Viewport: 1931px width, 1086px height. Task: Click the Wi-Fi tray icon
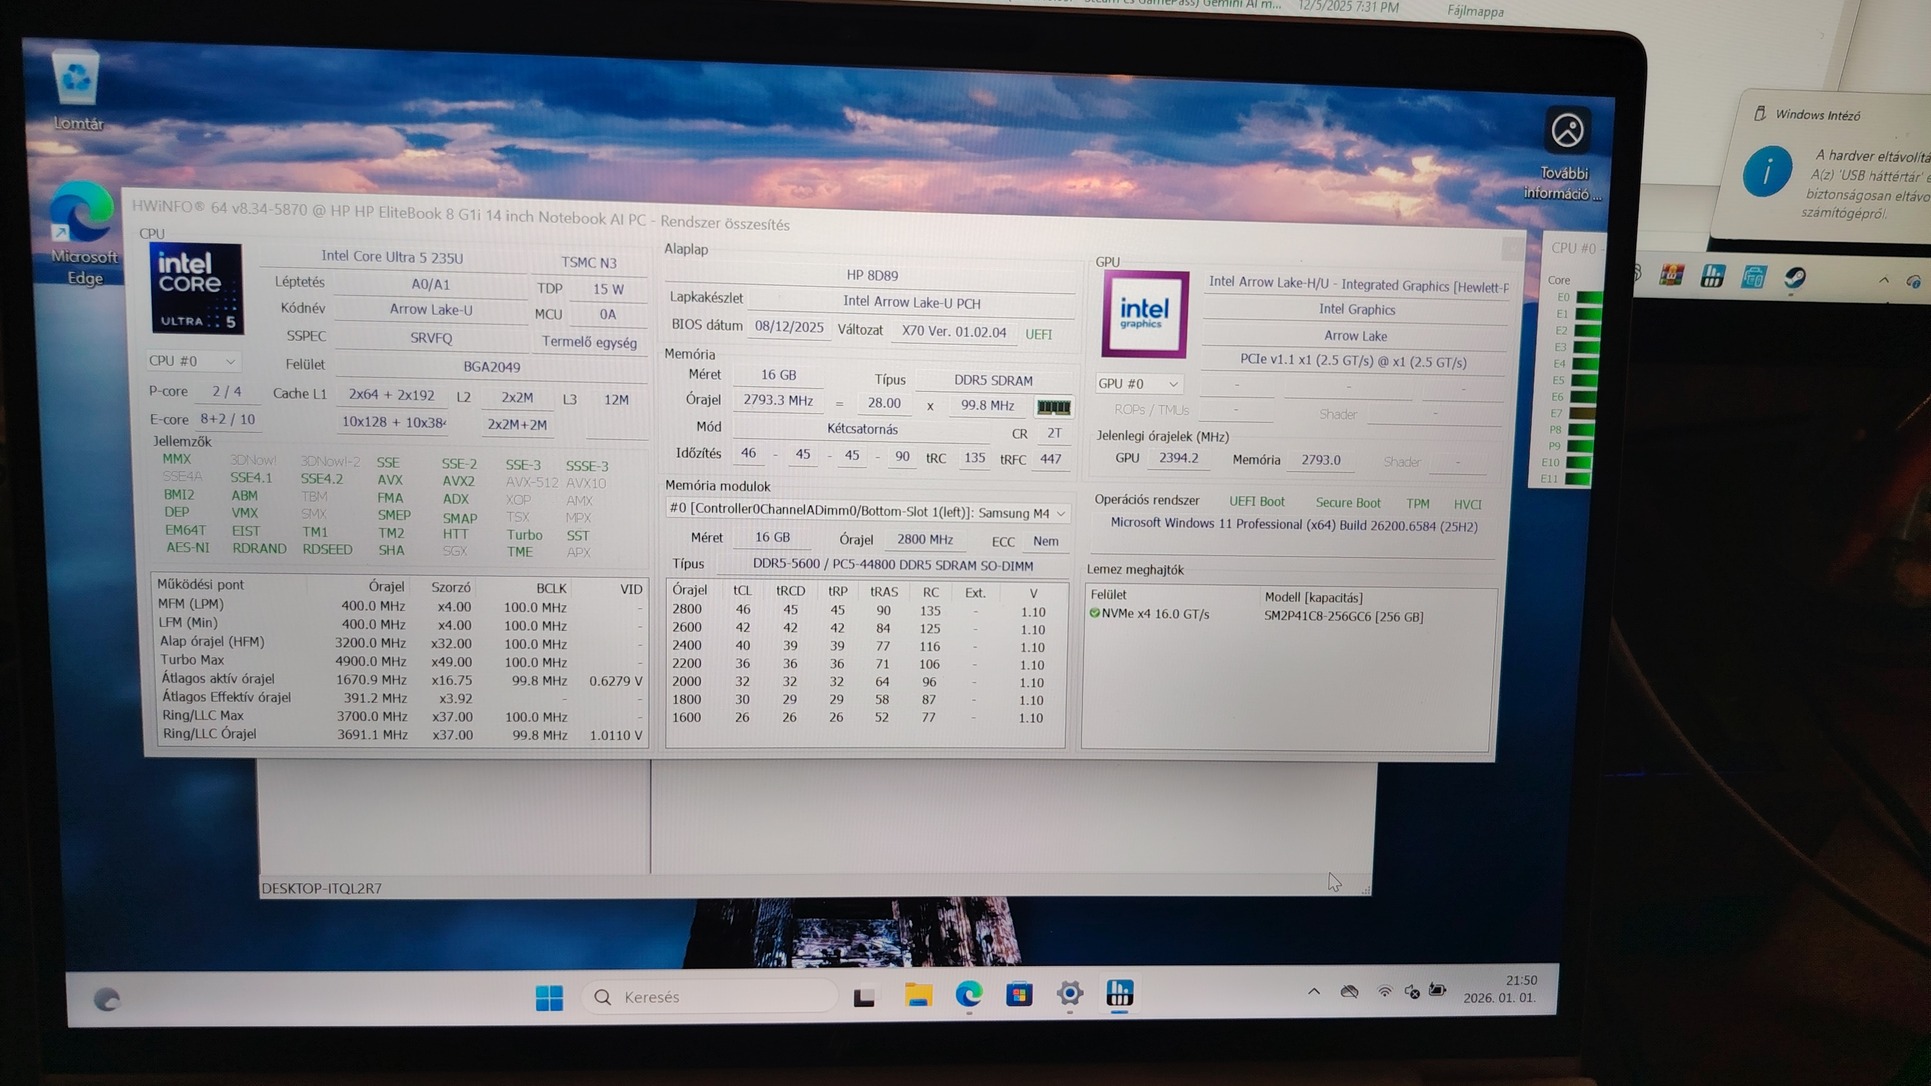1384,992
